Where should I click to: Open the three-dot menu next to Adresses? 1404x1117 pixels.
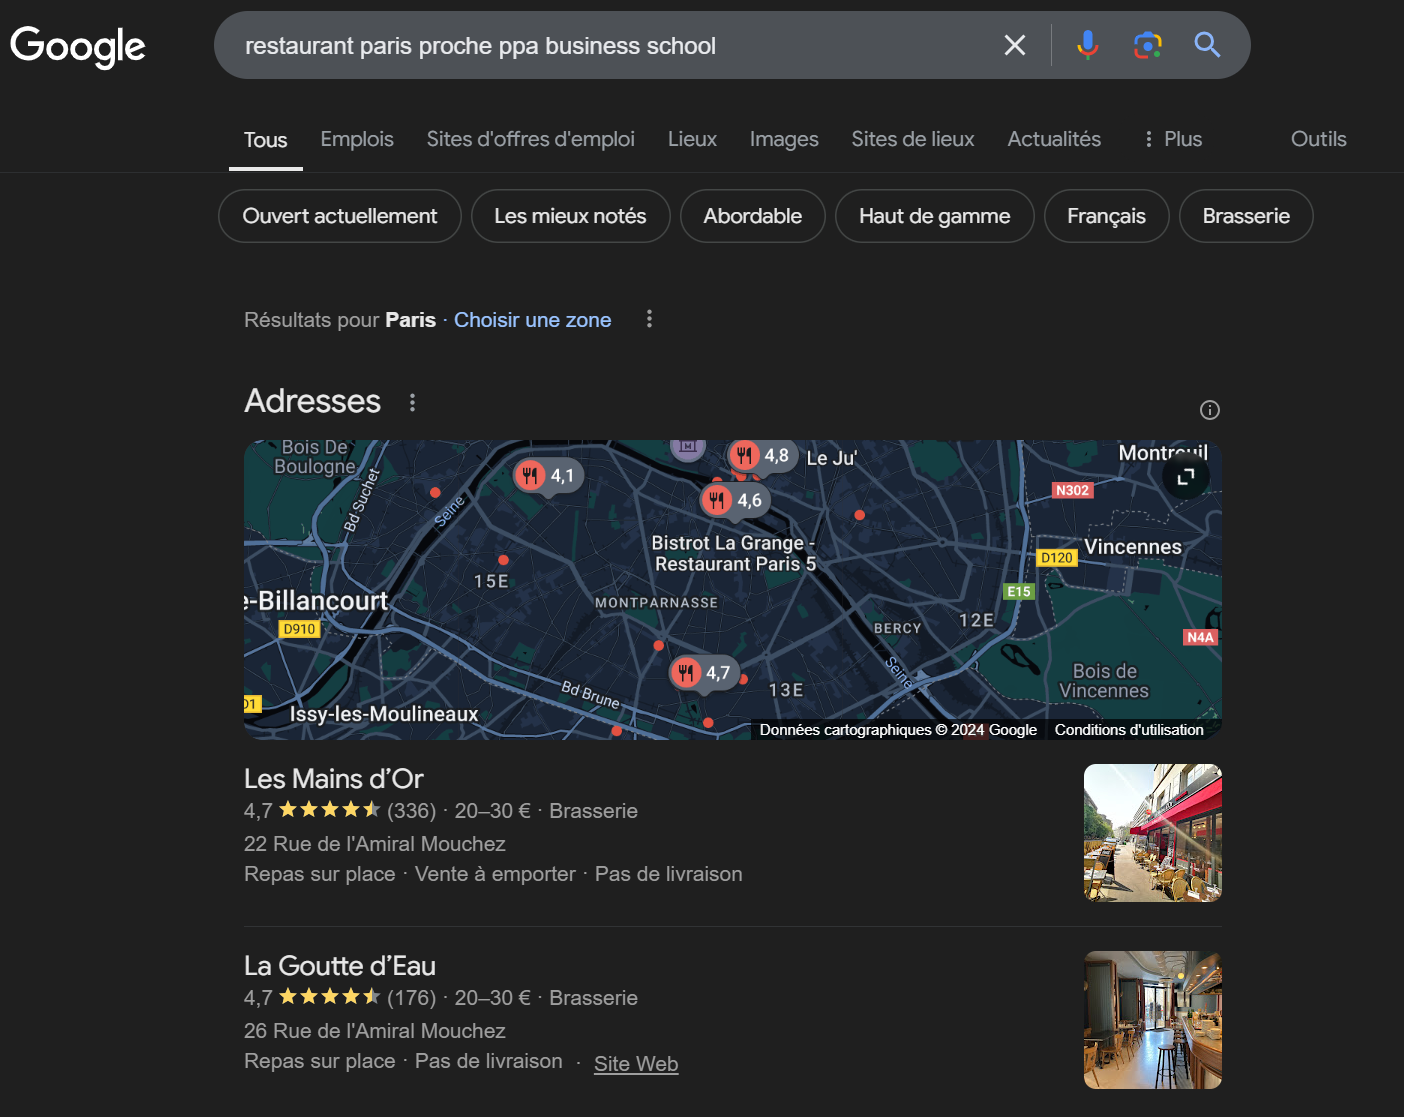pos(412,402)
